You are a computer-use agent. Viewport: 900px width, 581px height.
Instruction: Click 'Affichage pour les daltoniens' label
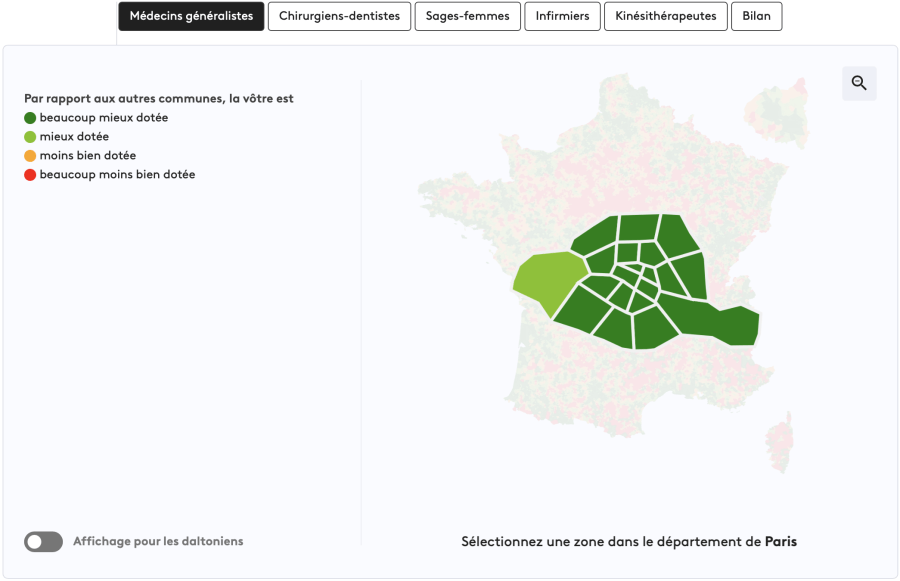point(158,541)
